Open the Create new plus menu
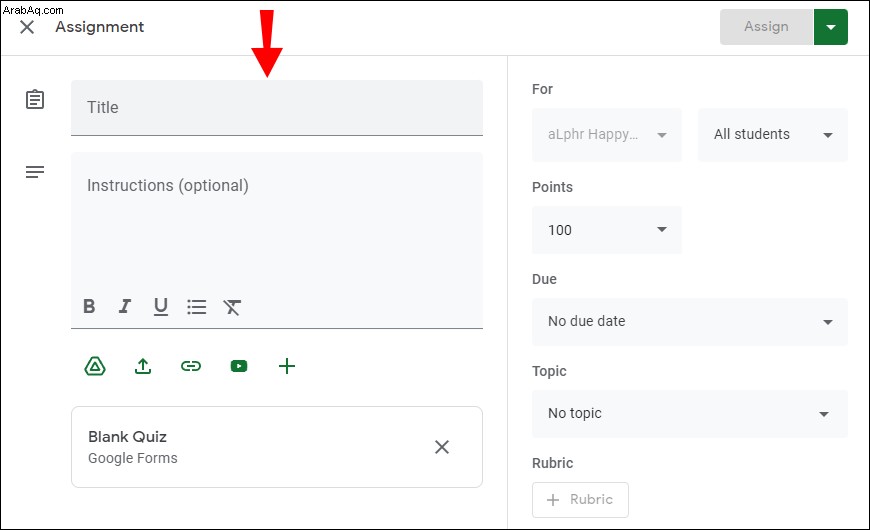This screenshot has width=870, height=530. pos(287,366)
